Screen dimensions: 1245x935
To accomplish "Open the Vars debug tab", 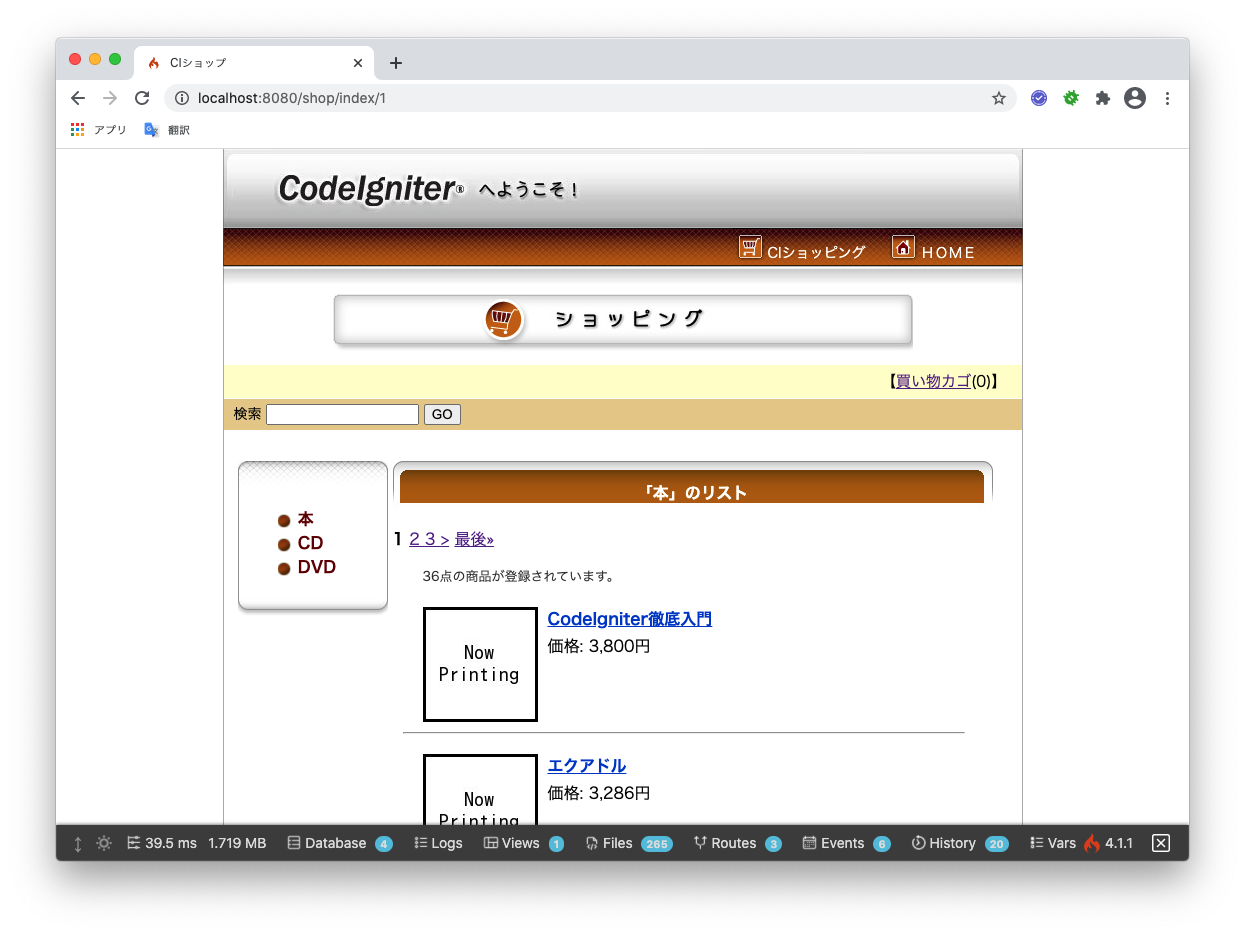I will tap(1053, 843).
